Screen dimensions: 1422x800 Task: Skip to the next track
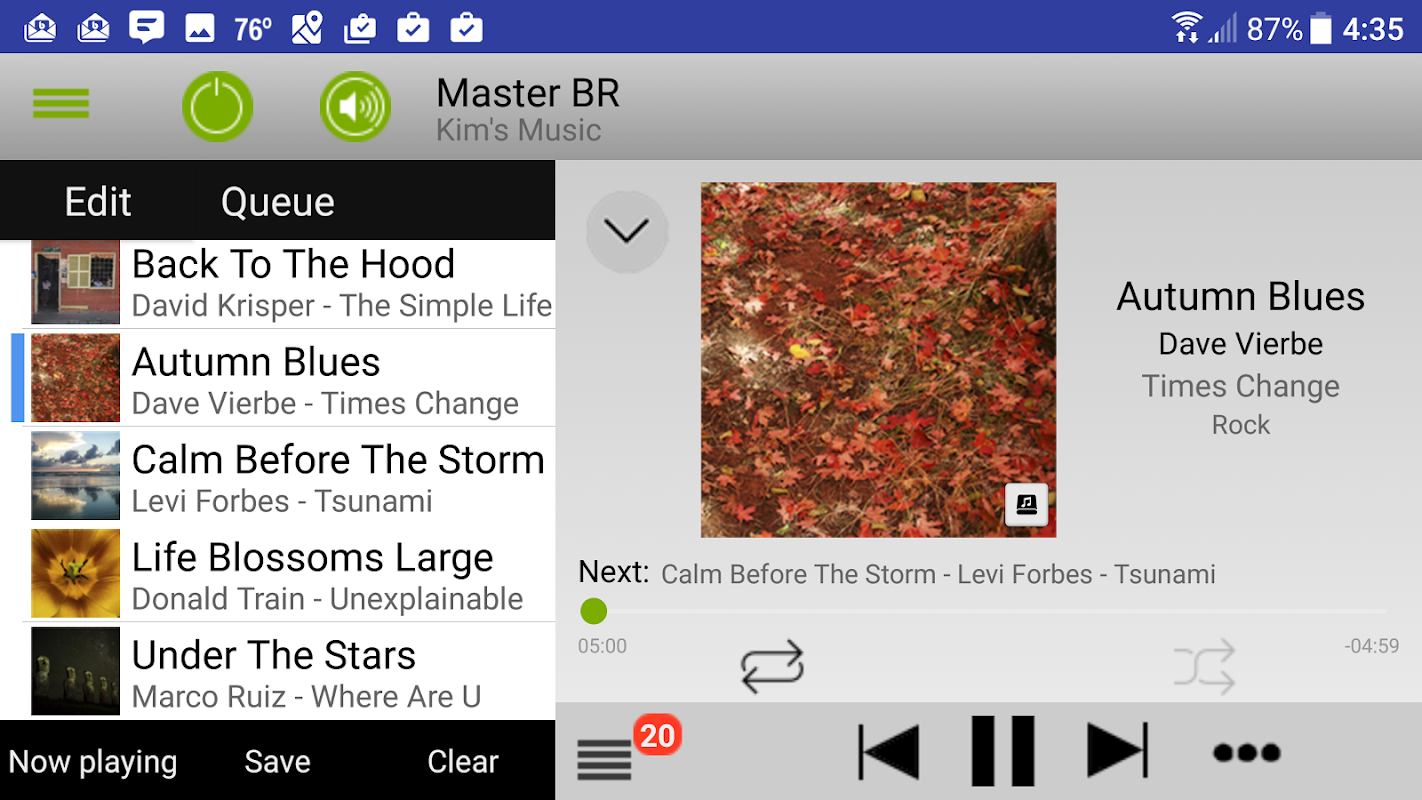click(1117, 752)
